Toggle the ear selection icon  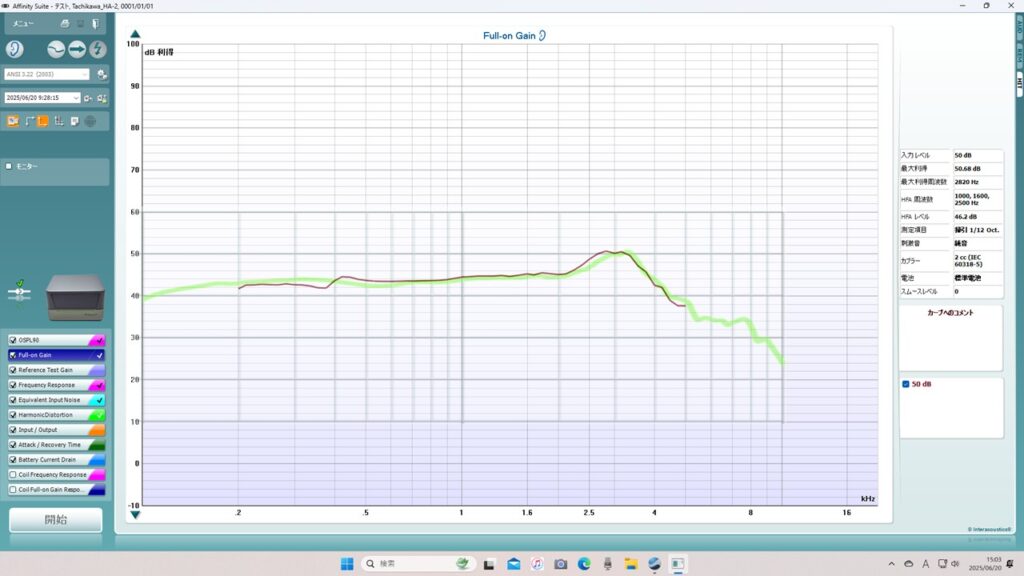point(14,49)
